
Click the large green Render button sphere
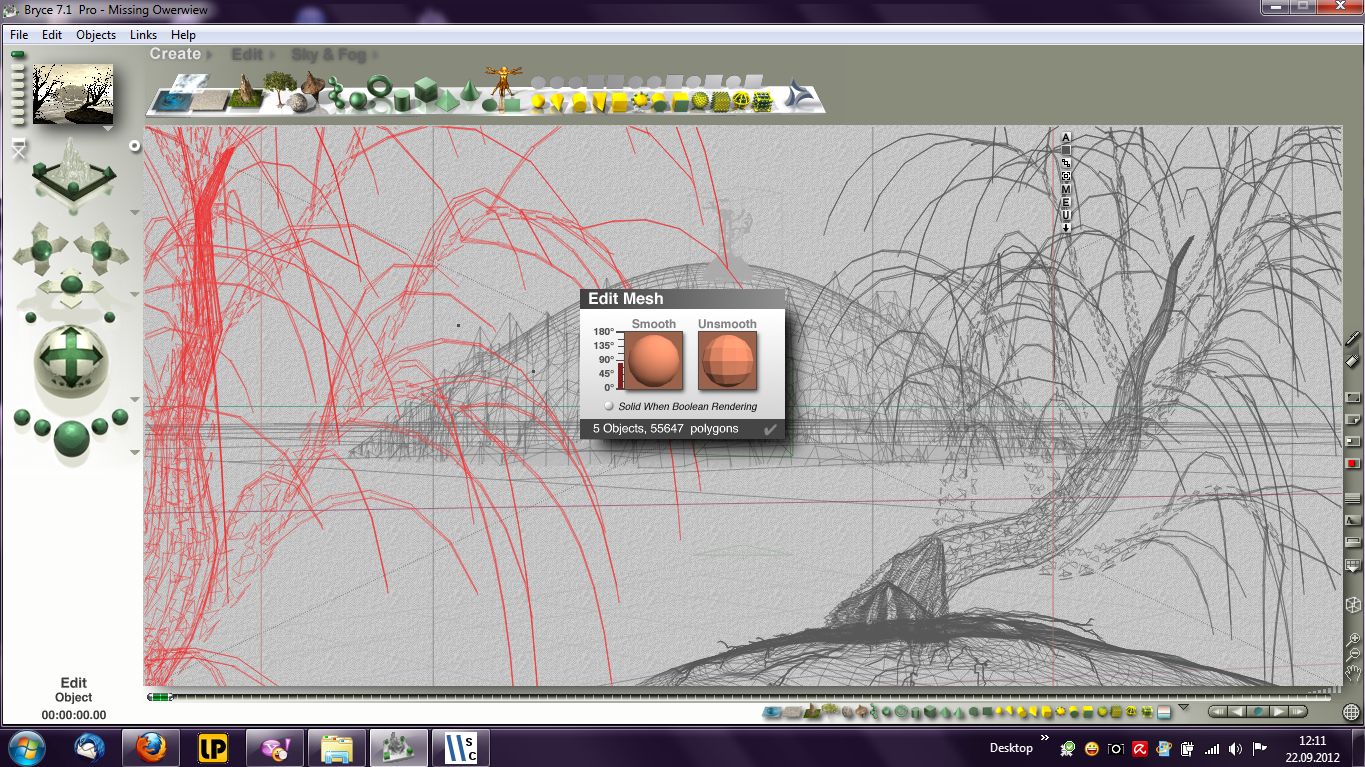[71, 437]
